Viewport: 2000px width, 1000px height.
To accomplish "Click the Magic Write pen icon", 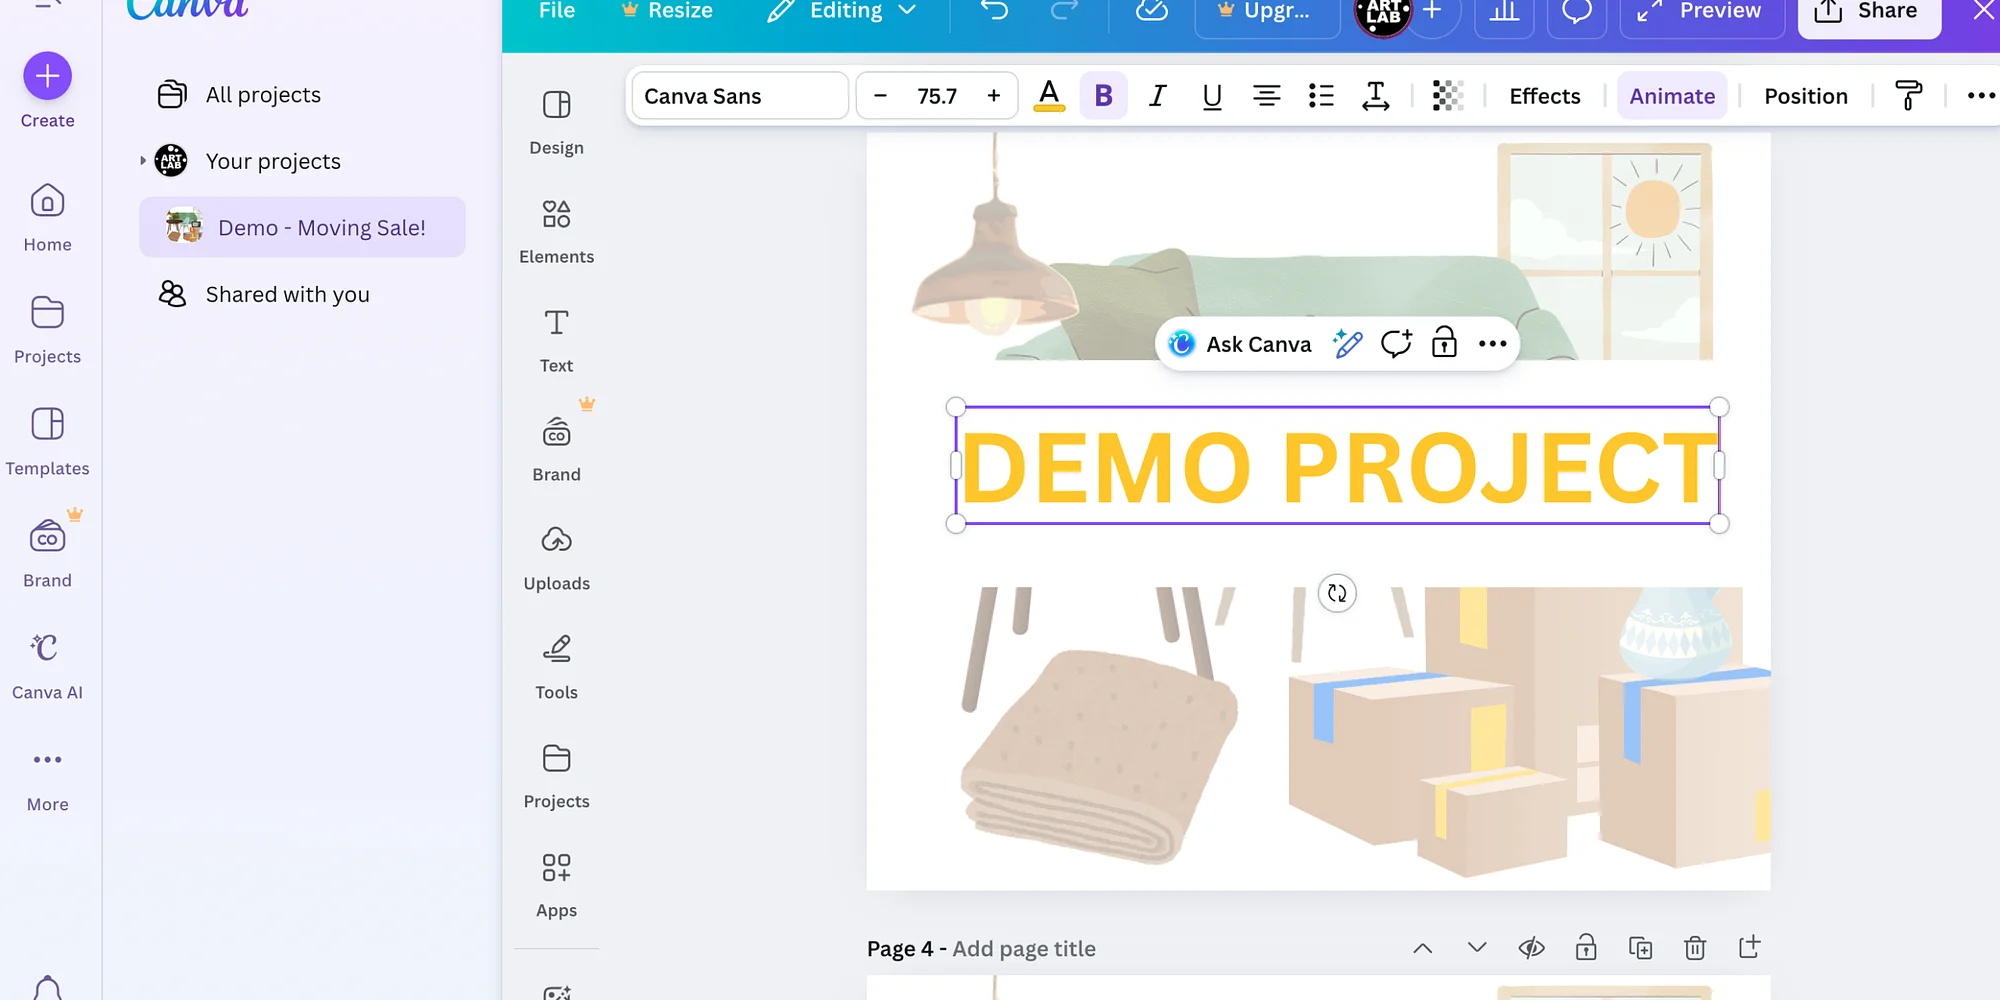I will coord(1347,344).
